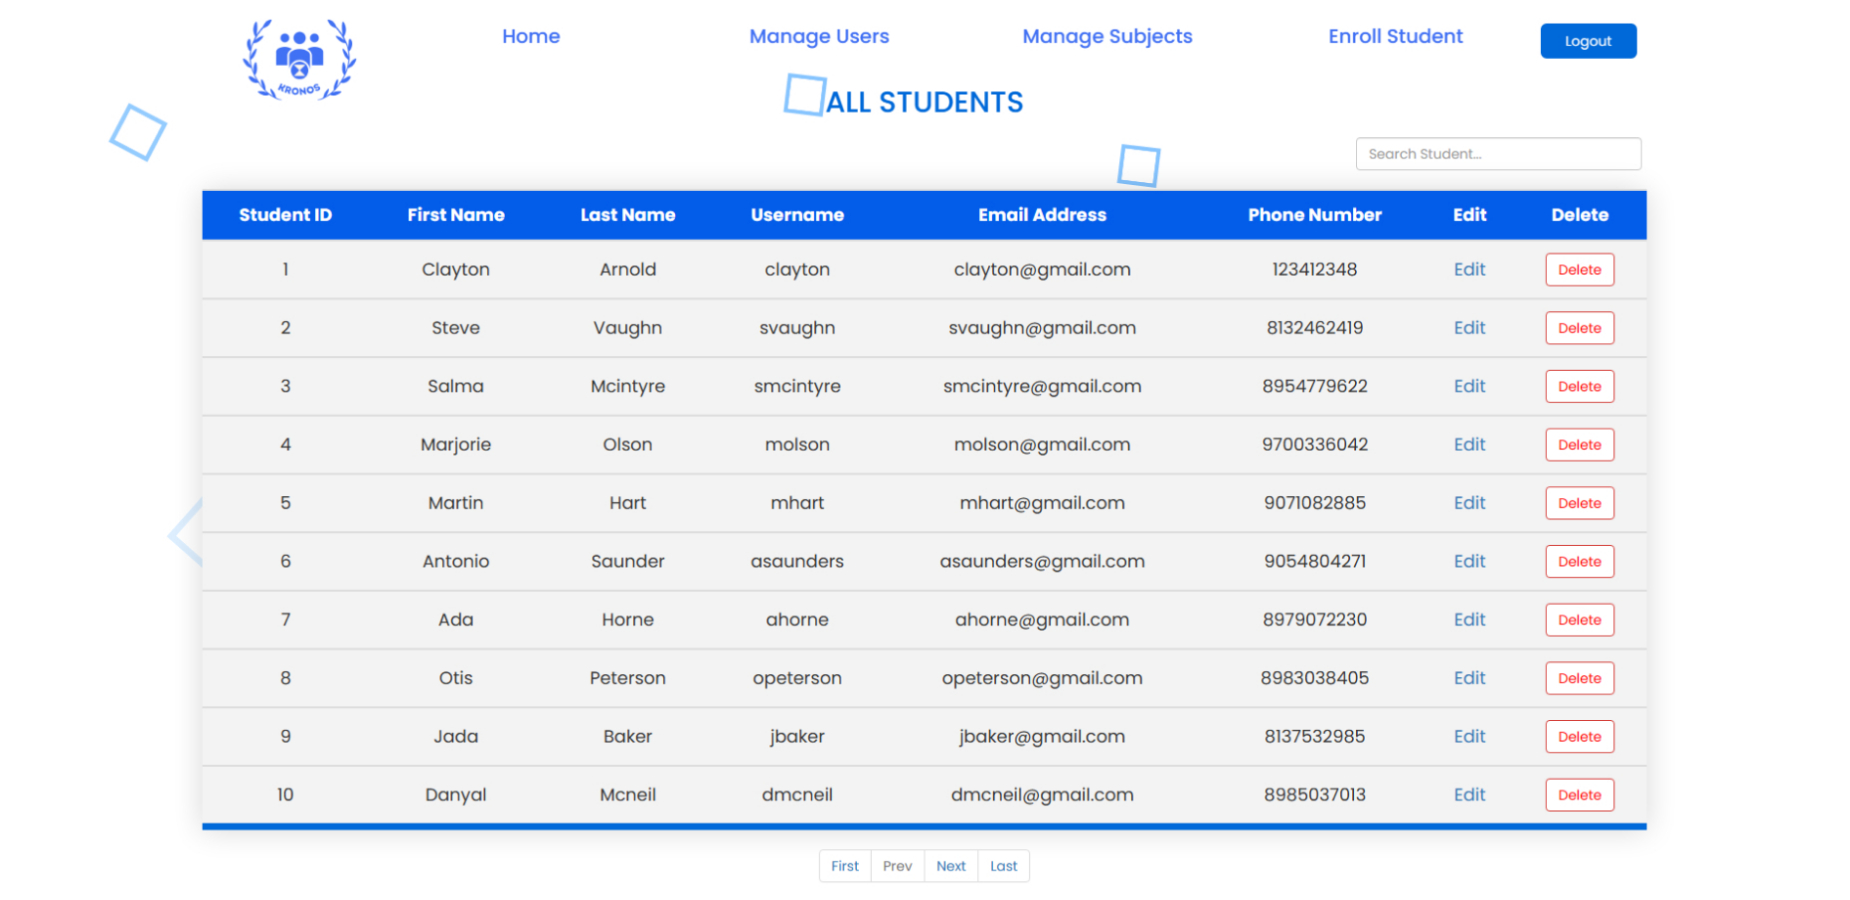Click the Kronos logo icon
Viewport: 1850px width, 900px height.
(299, 60)
